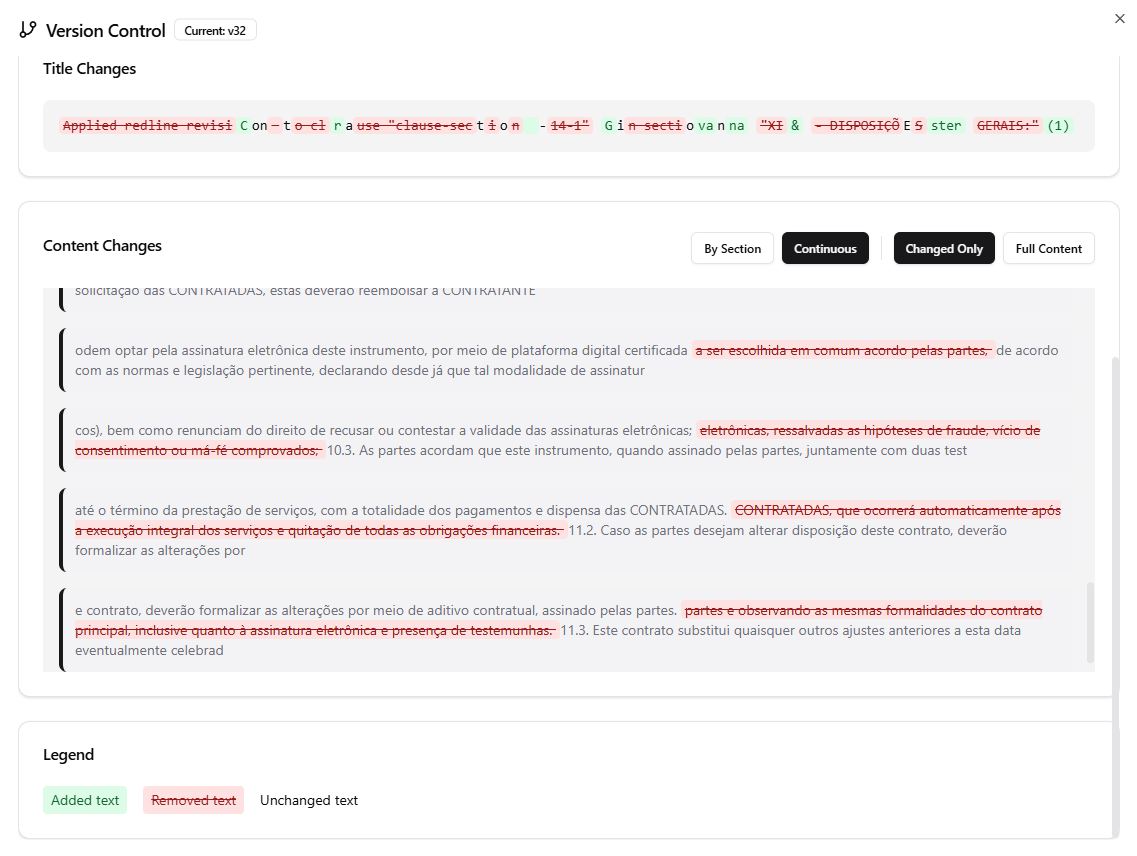Open the Current: v32 version badge
The width and height of the screenshot is (1137, 856).
215,30
